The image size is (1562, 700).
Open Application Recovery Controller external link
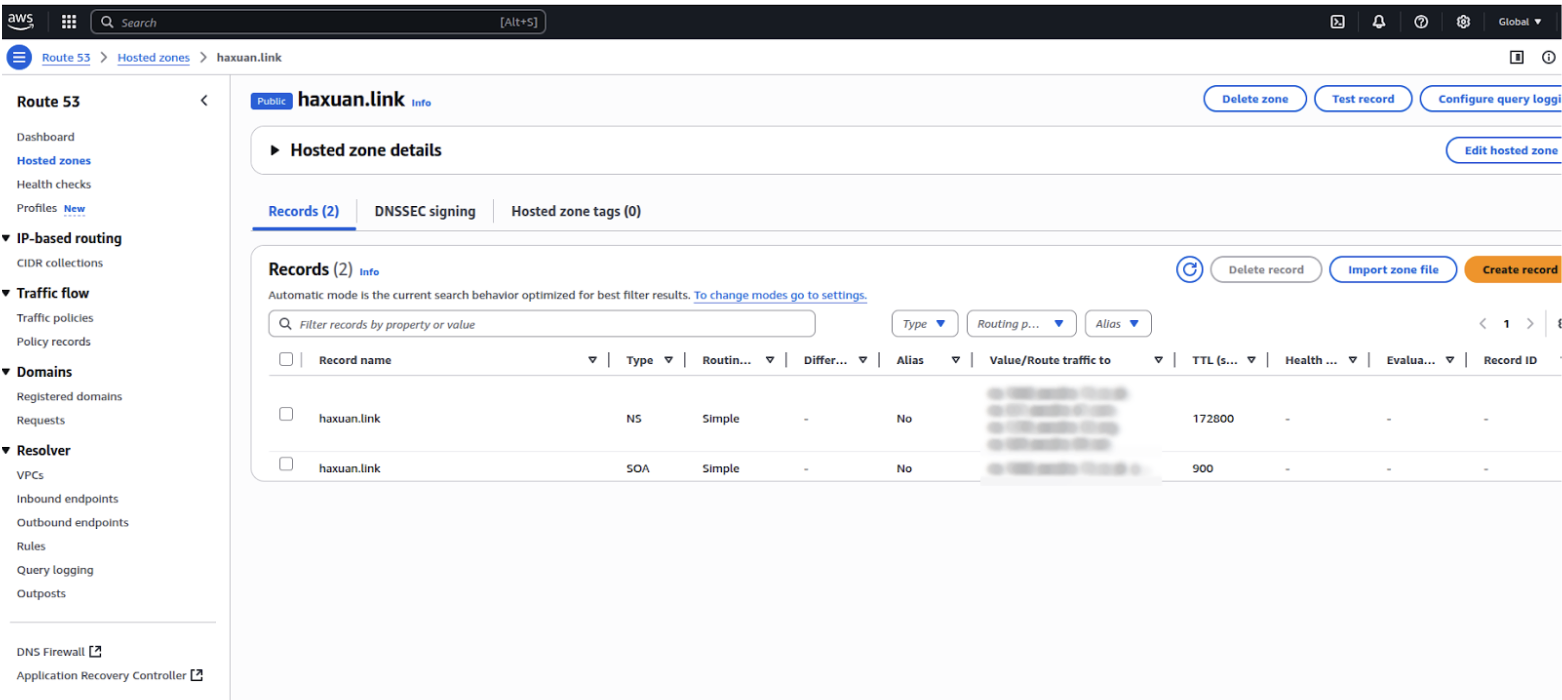[110, 676]
